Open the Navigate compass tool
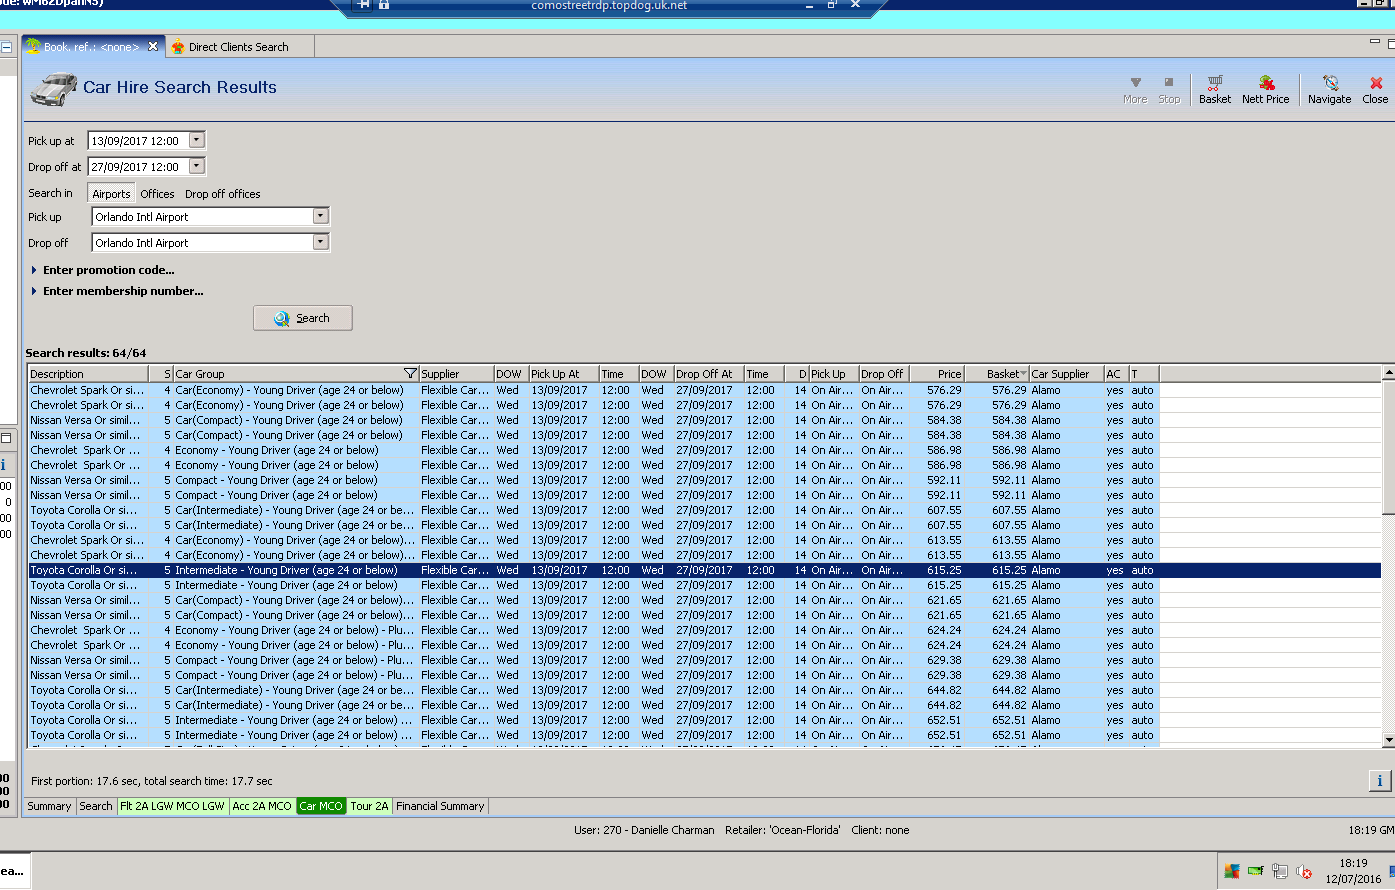This screenshot has height=890, width=1395. tap(1329, 88)
